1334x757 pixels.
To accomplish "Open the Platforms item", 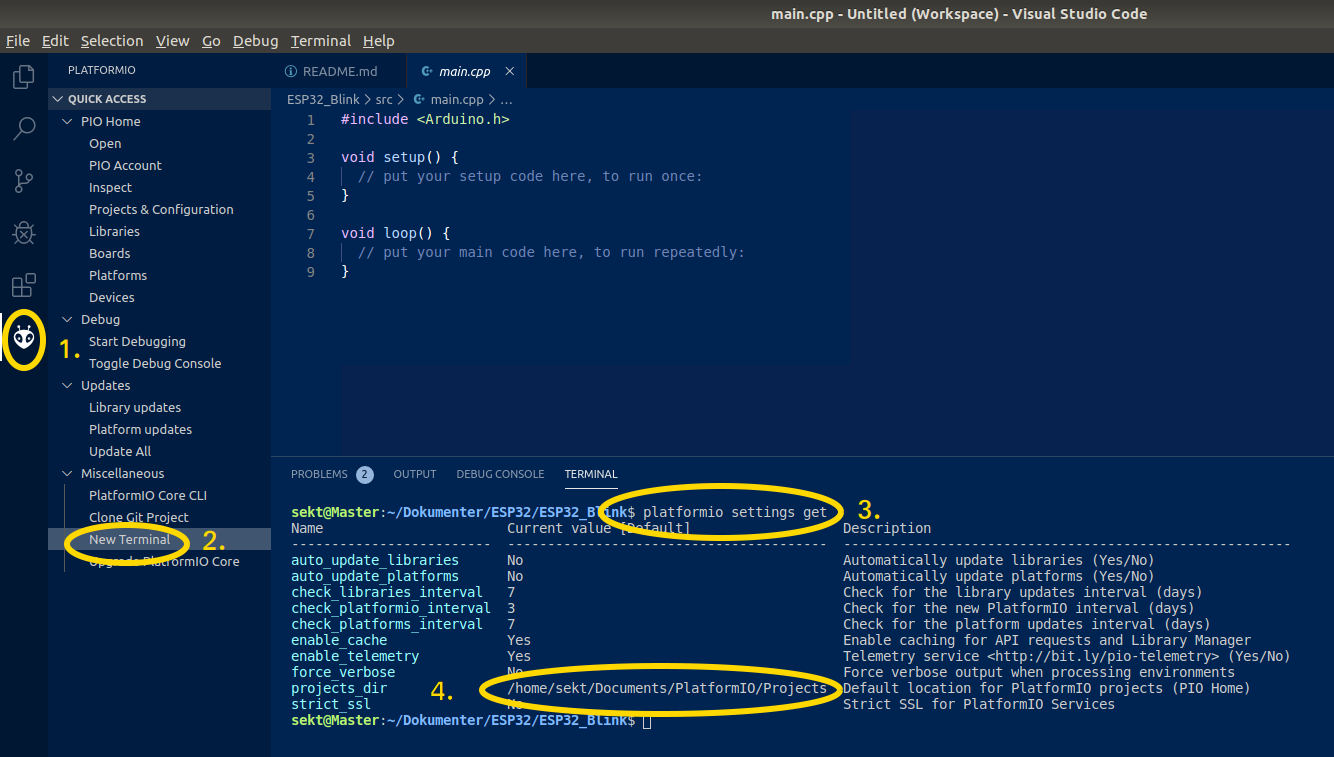I will point(118,275).
